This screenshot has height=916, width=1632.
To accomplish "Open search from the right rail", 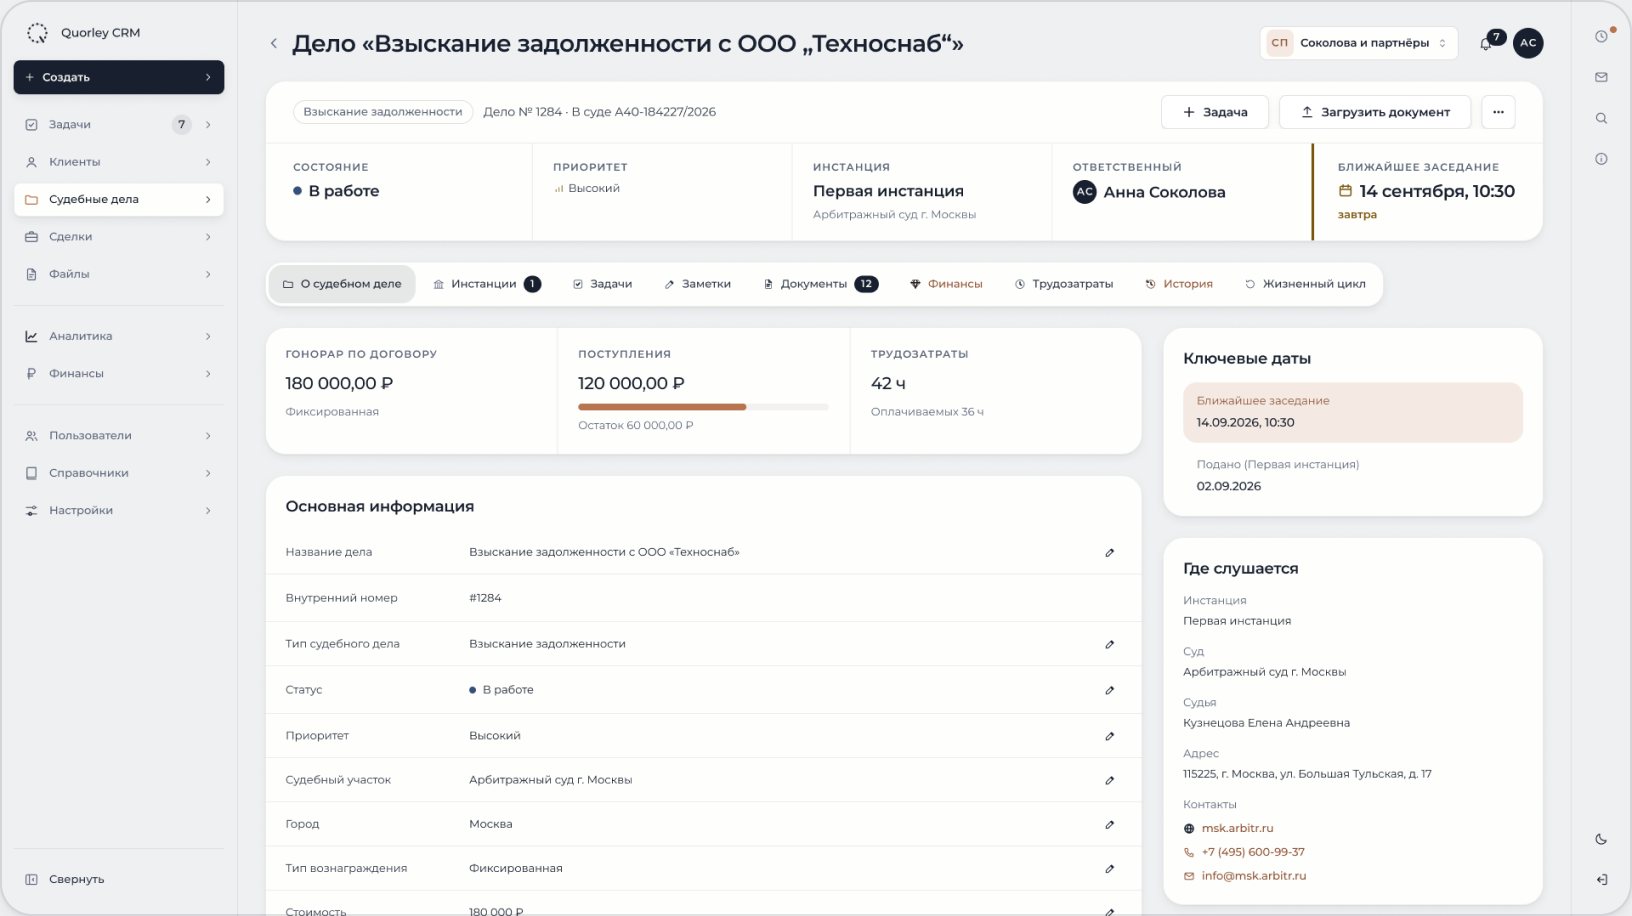I will (x=1601, y=118).
